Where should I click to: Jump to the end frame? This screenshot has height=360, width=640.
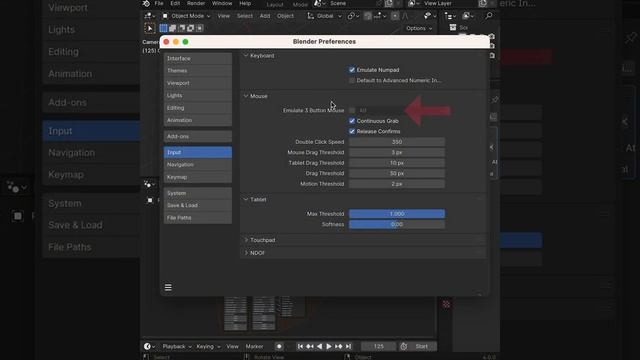point(348,347)
